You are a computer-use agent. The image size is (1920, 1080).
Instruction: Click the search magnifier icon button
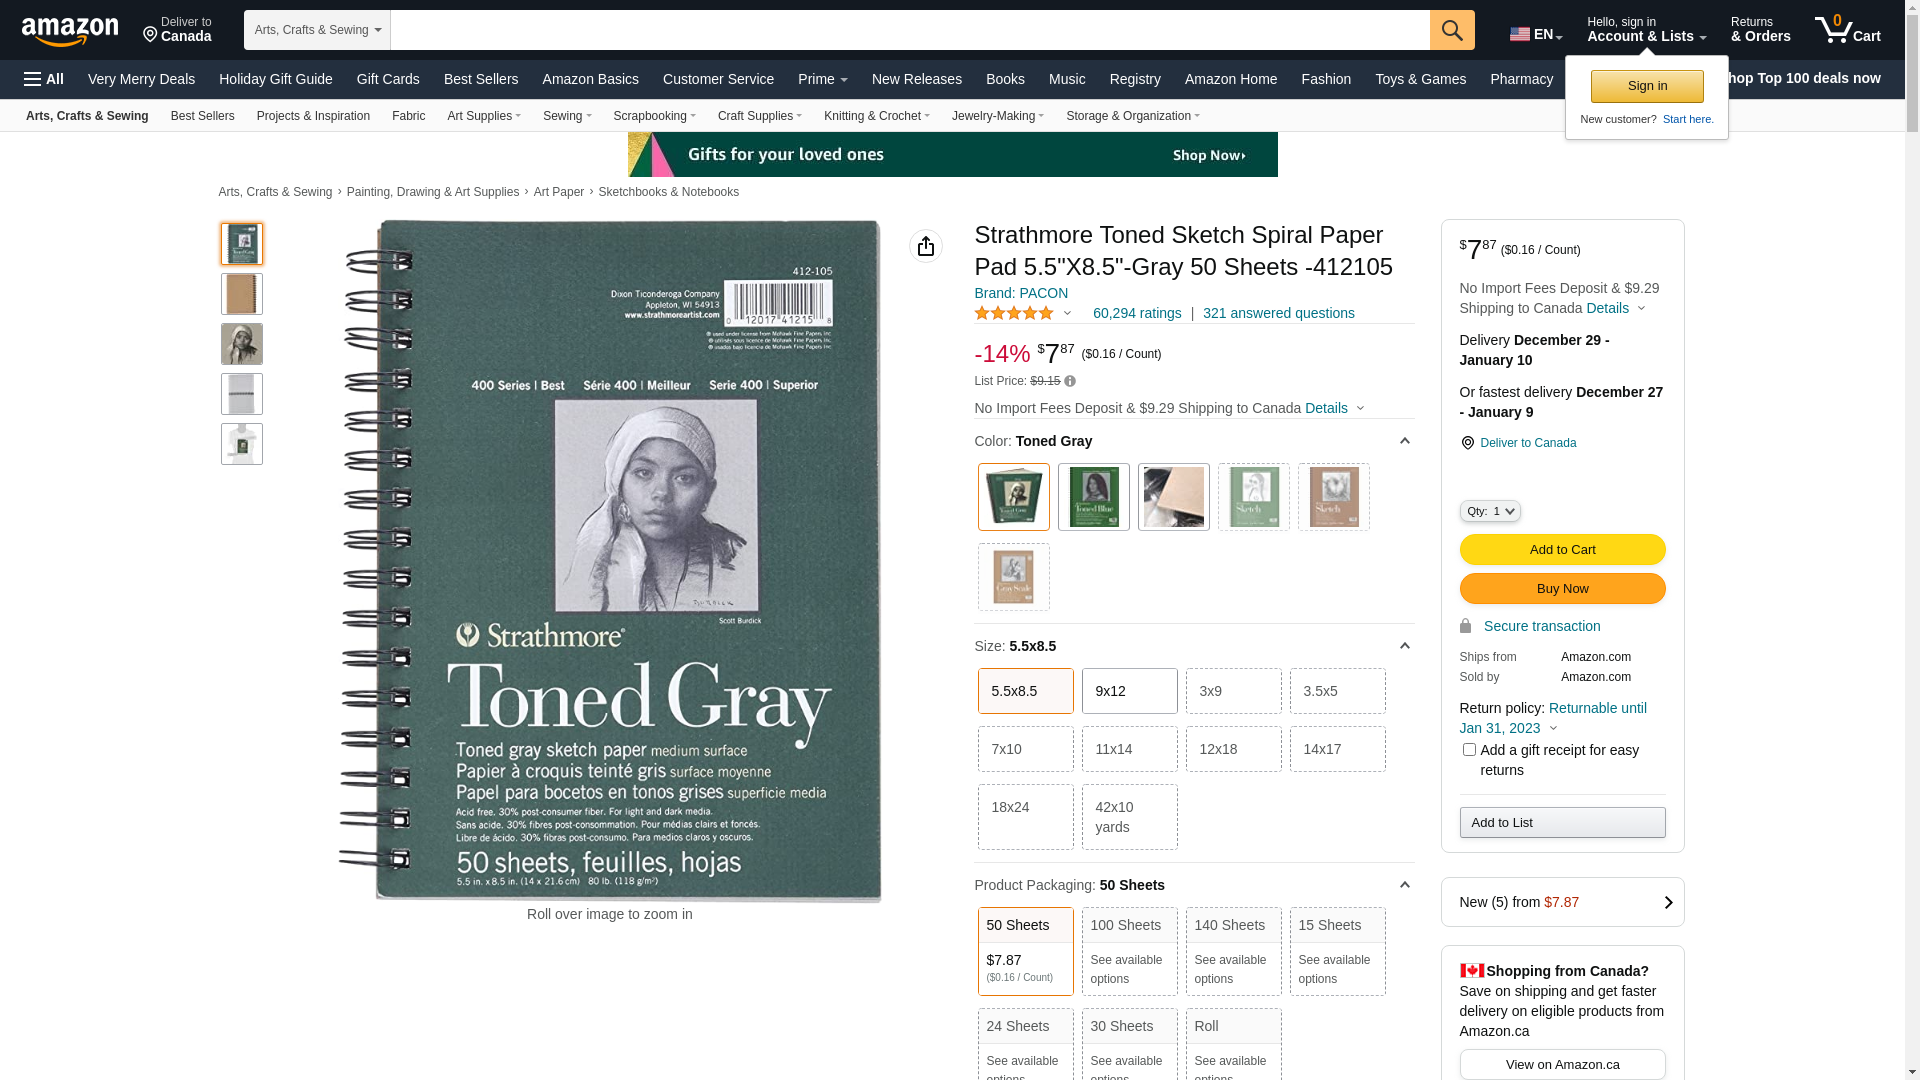pos(1452,30)
